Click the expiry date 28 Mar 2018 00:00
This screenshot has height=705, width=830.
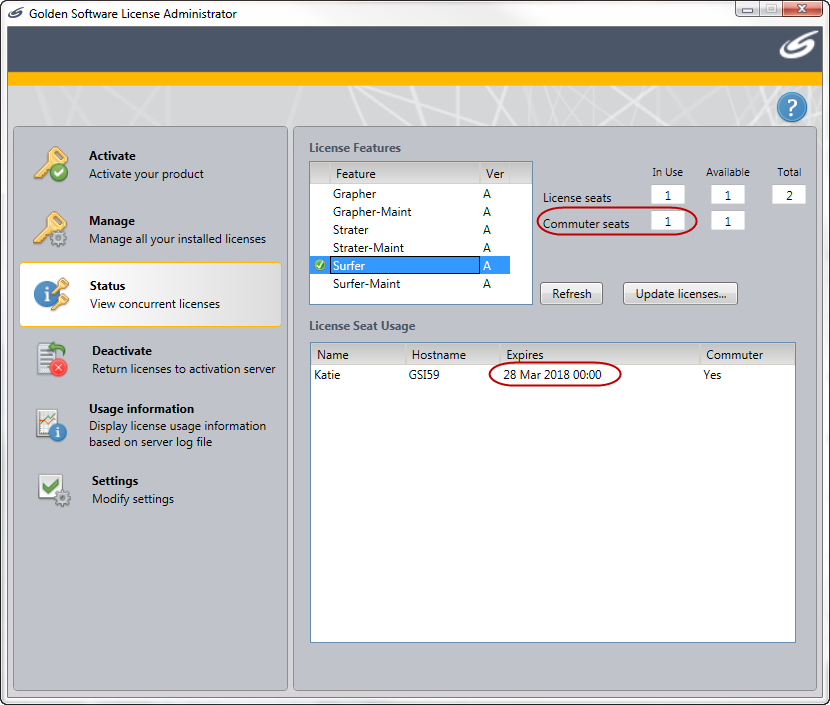coord(552,375)
